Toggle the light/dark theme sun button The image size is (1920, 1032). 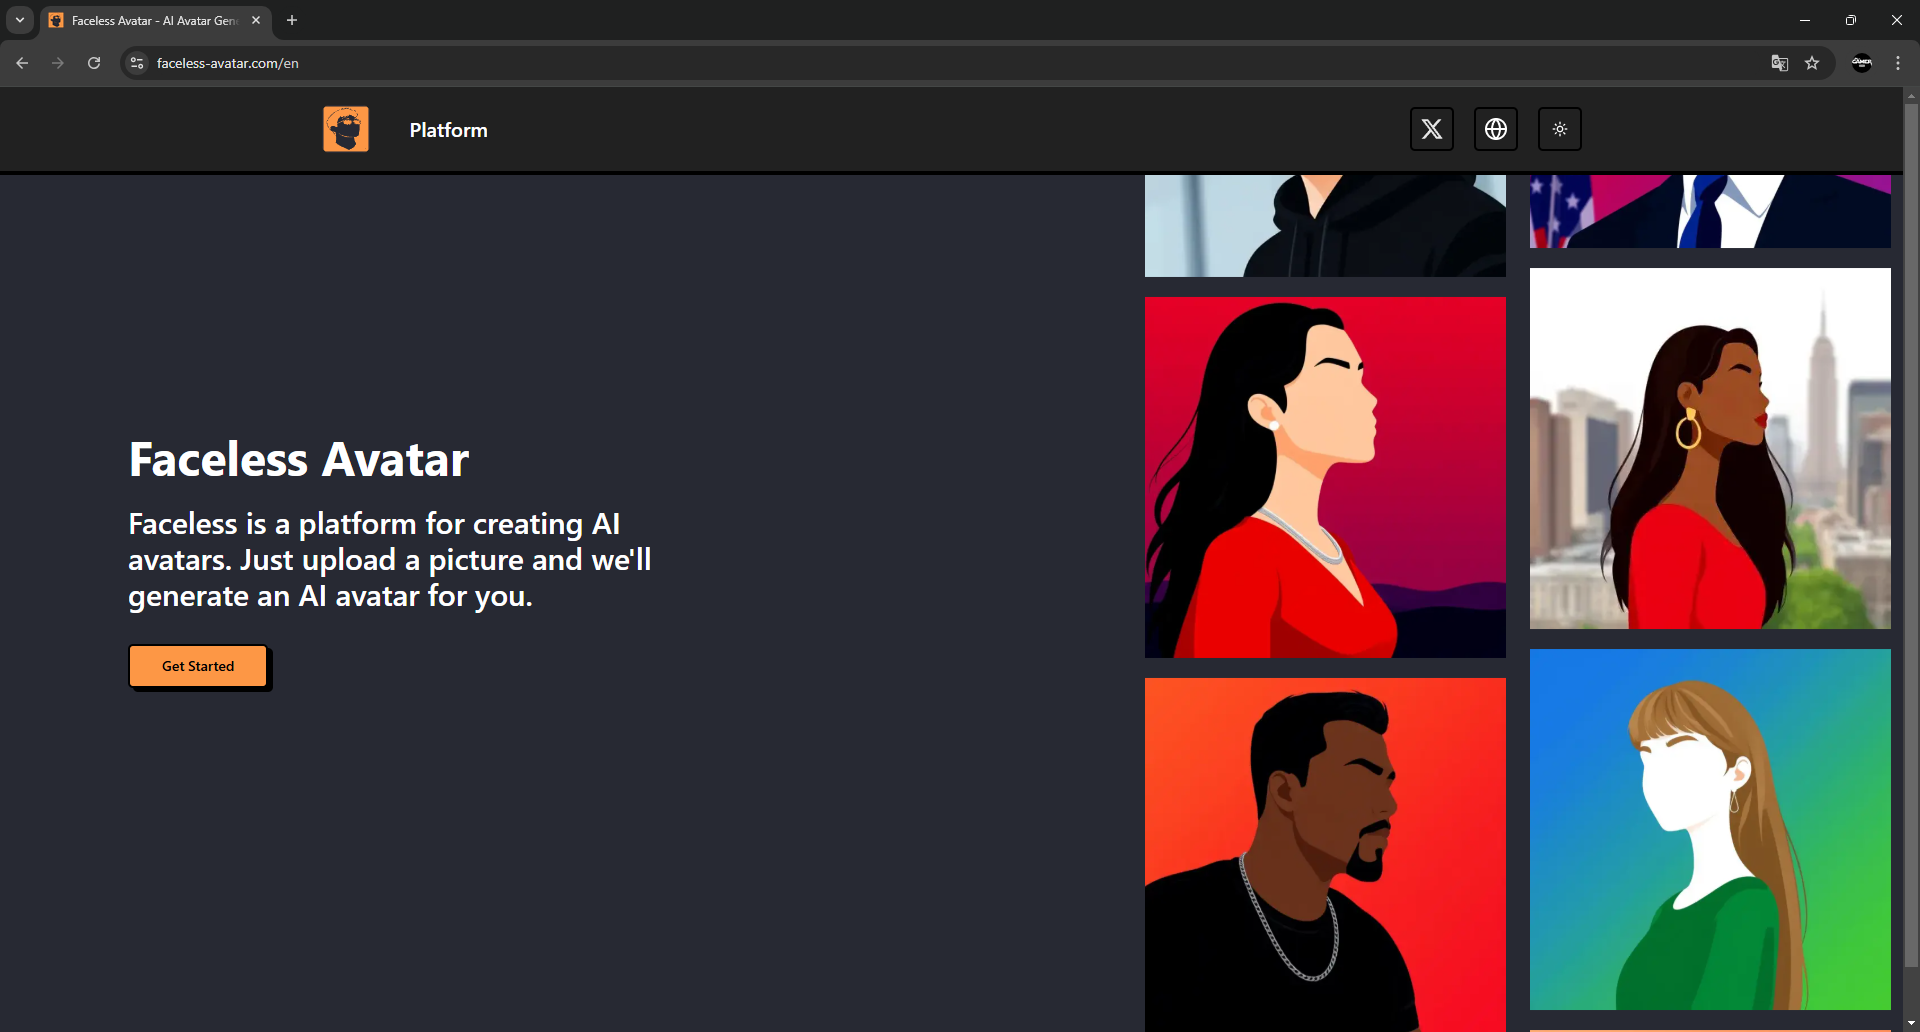click(x=1560, y=129)
